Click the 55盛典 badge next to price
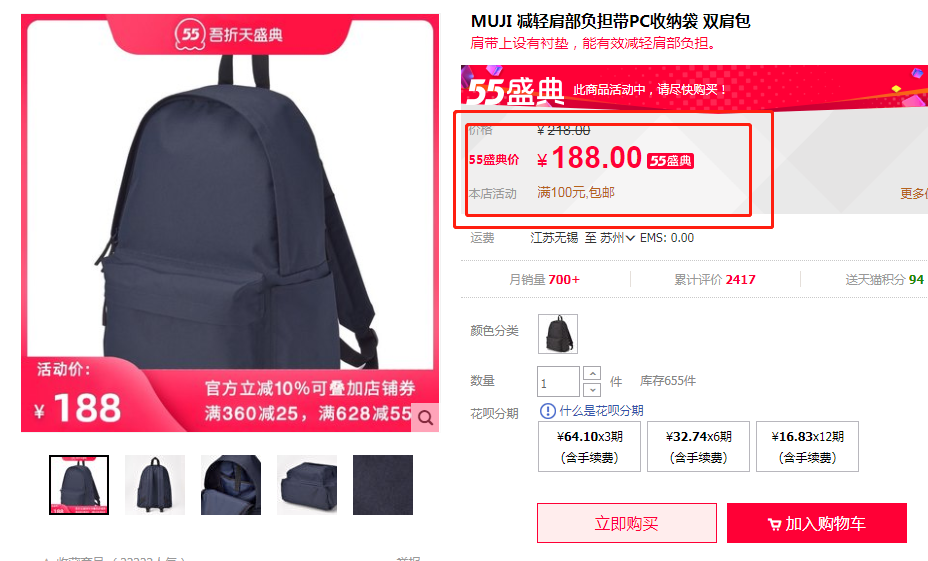 tap(670, 161)
